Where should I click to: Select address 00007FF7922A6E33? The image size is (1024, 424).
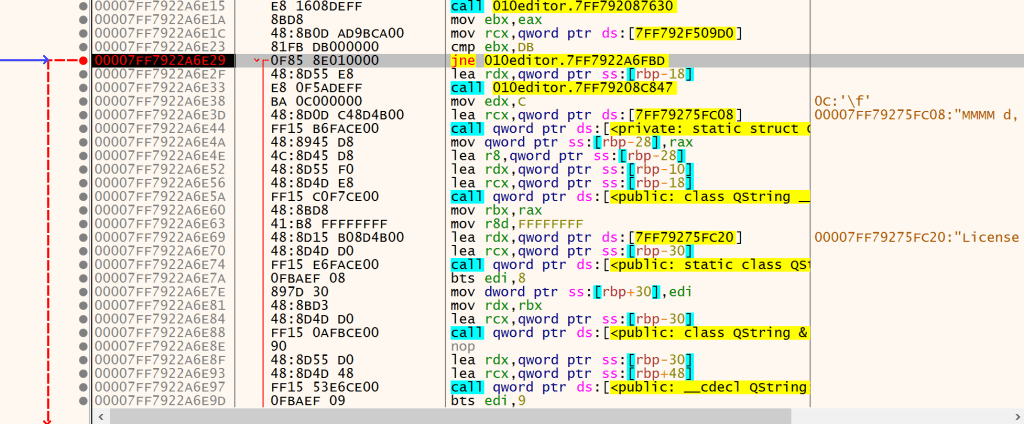pos(160,88)
